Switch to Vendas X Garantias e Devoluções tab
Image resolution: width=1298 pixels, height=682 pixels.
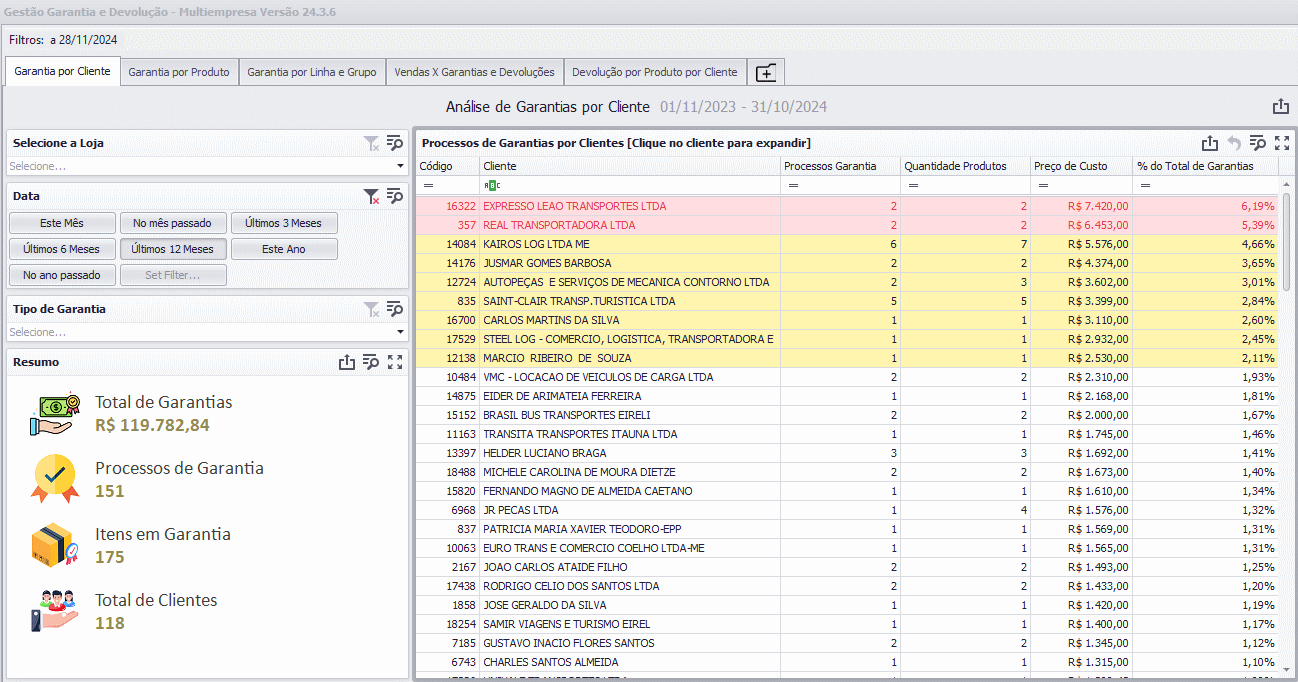[474, 72]
